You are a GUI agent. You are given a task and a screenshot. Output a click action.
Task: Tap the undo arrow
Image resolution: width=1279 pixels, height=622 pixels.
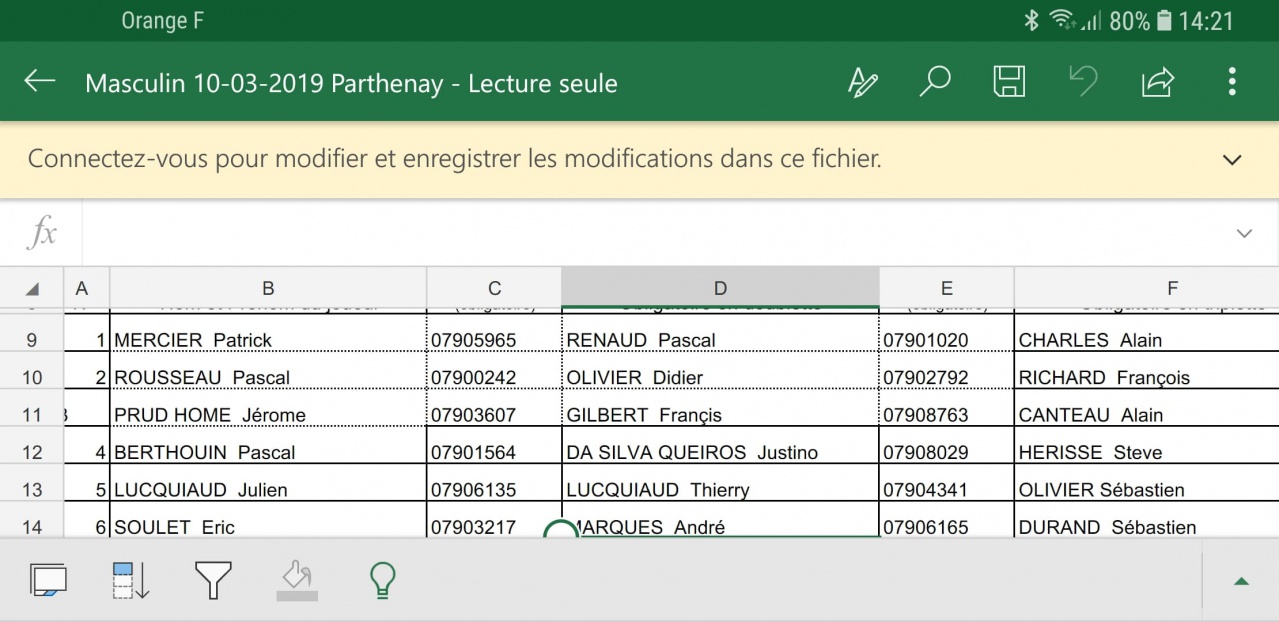tap(1083, 82)
